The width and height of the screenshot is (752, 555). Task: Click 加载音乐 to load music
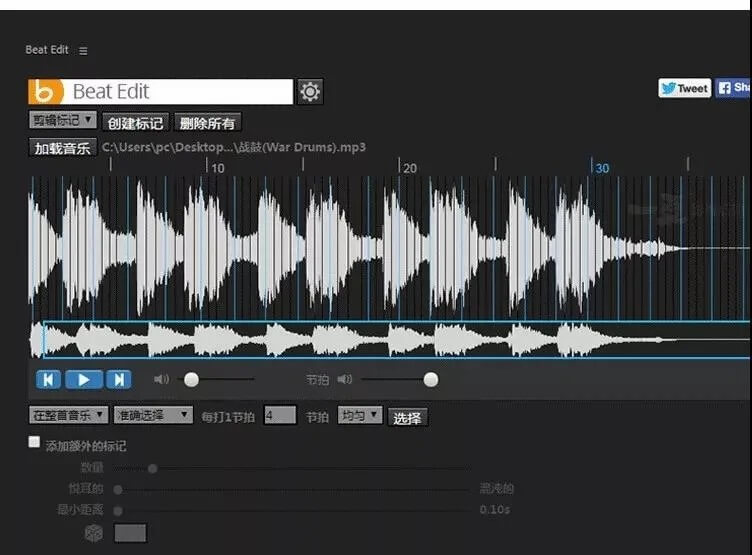point(62,148)
